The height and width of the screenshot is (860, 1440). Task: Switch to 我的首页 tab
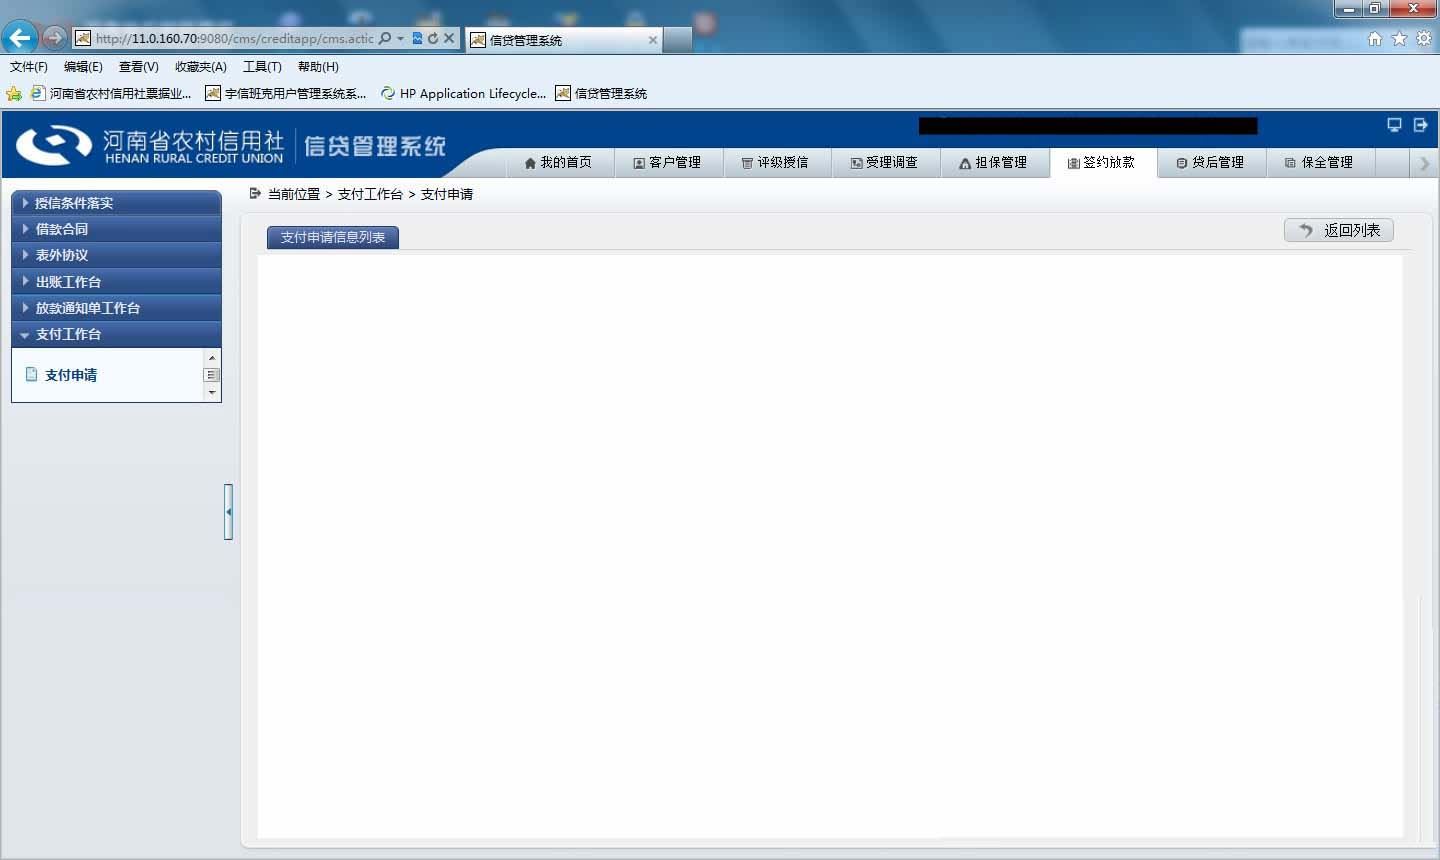(x=558, y=163)
